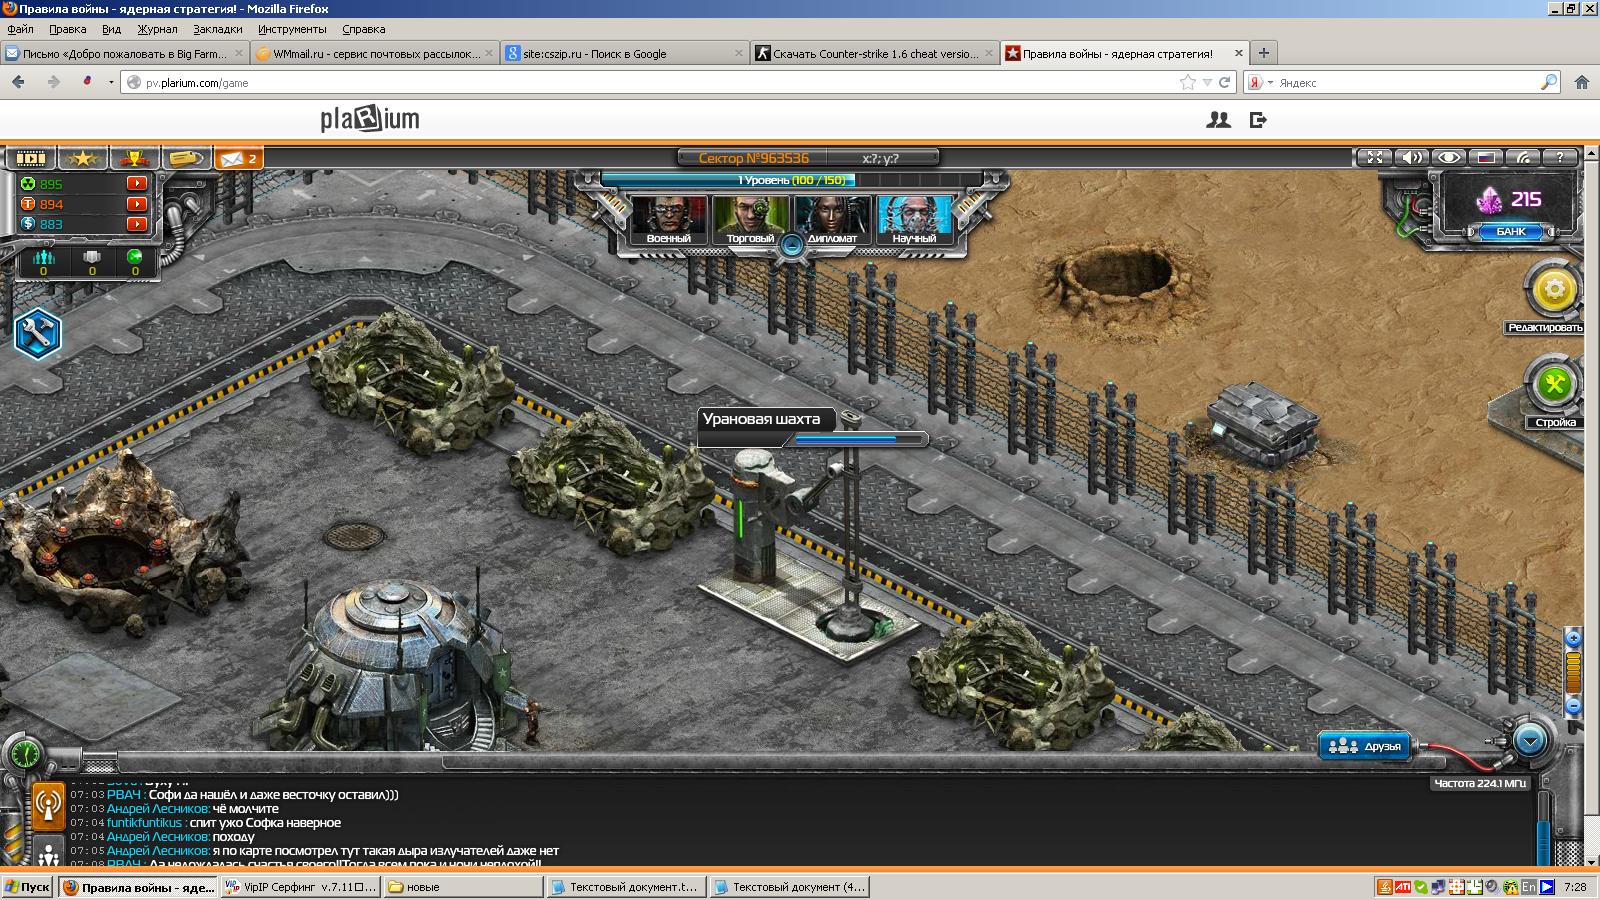This screenshot has width=1600, height=900.
Task: Open the mail envelope with 2 messages
Action: pyautogui.click(x=239, y=158)
